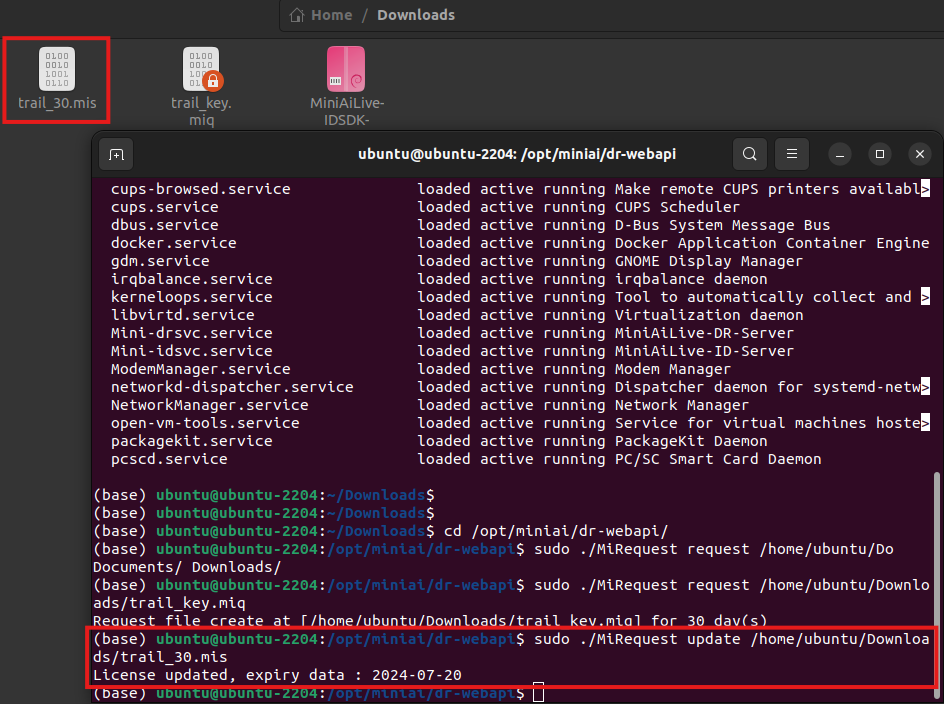
Task: Close the terminal window
Action: 919,154
